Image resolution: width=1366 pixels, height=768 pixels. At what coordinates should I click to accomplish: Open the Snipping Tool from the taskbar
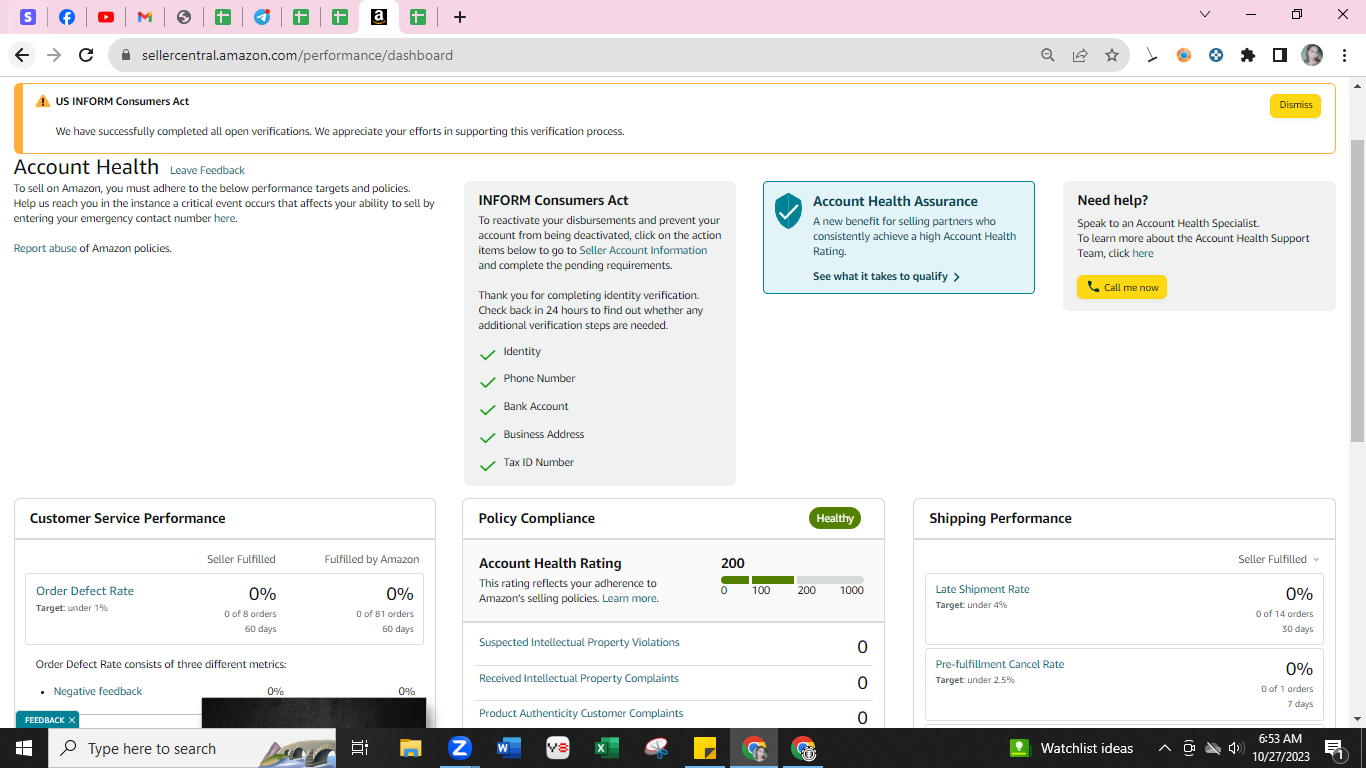tap(656, 748)
